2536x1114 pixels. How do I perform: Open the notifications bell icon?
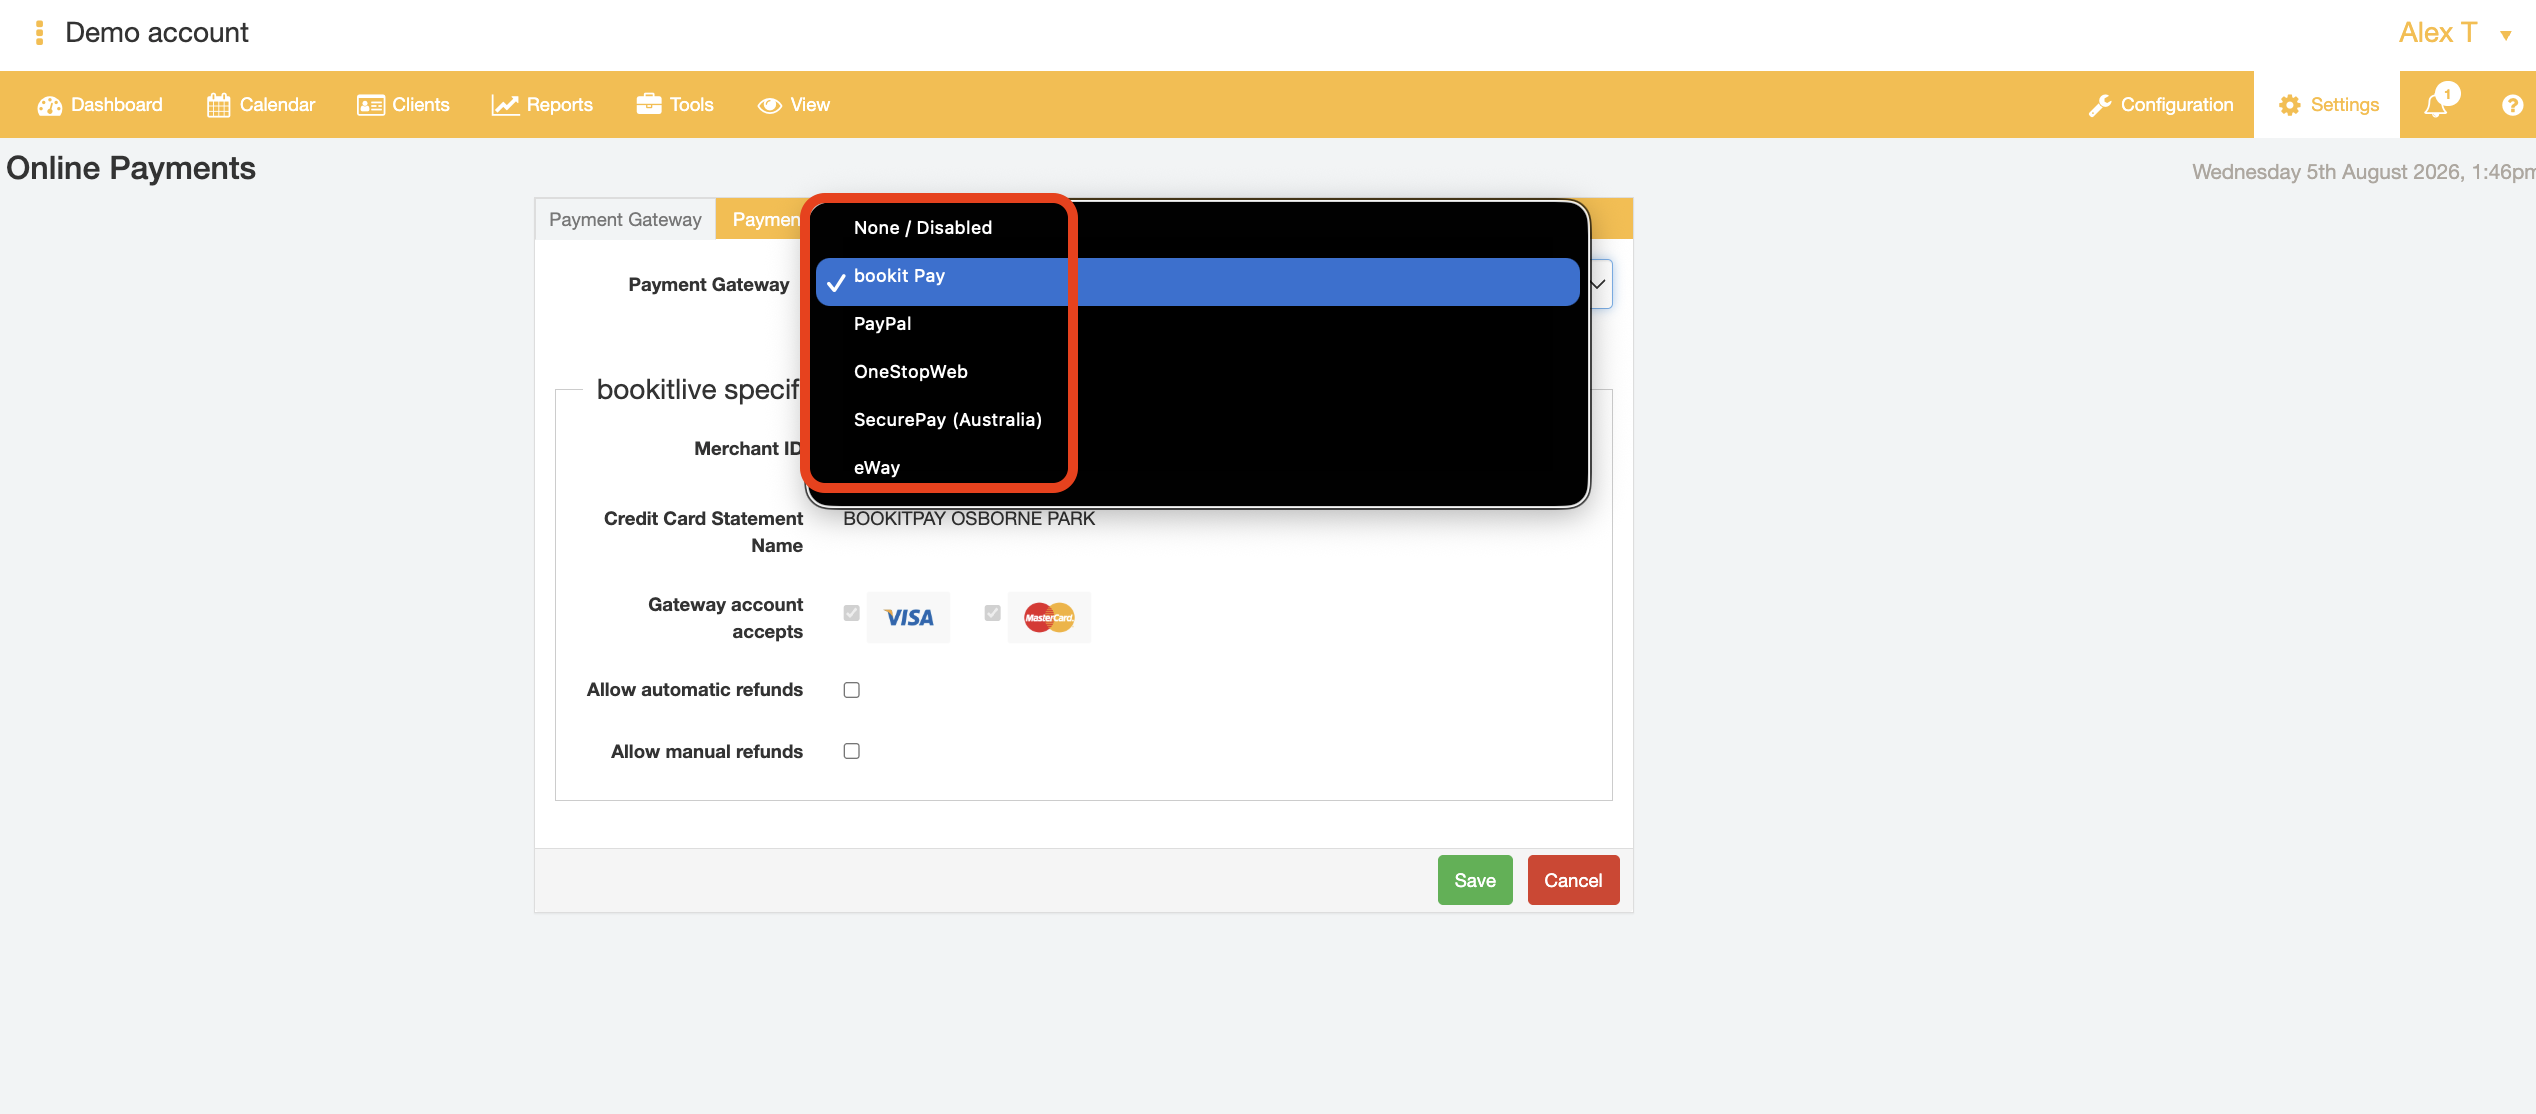coord(2435,106)
